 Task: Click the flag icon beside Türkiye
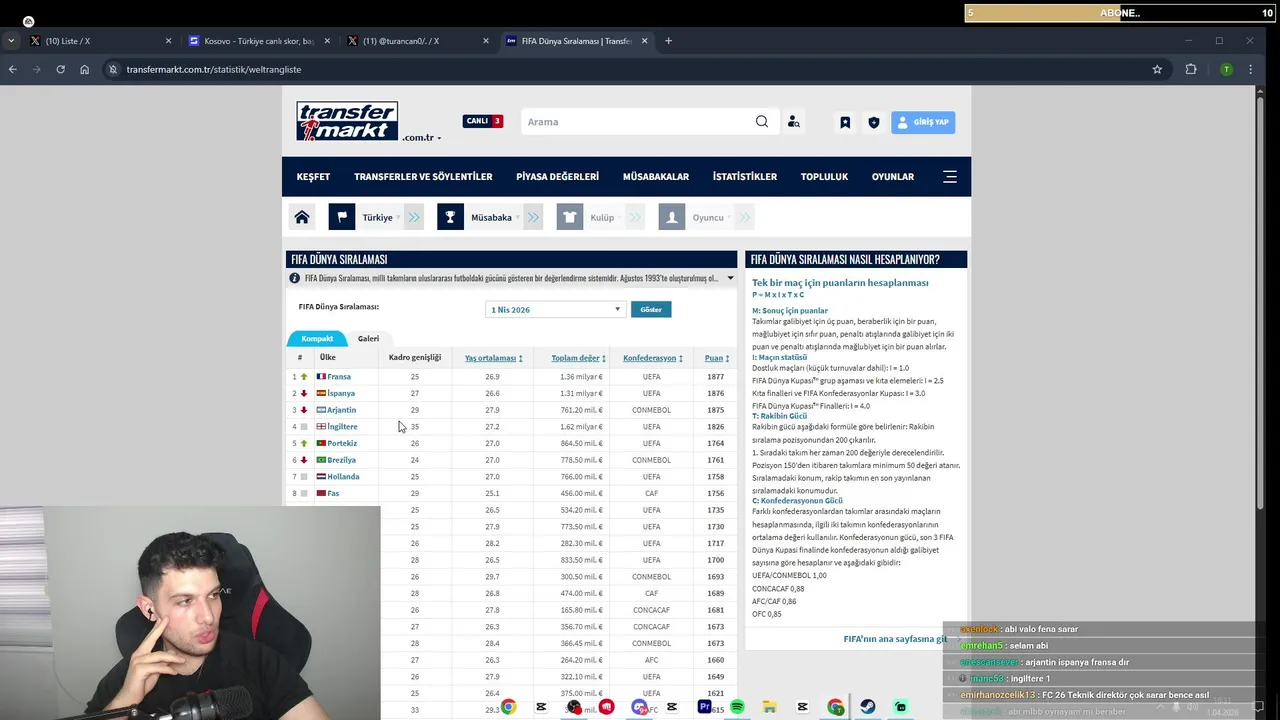[x=342, y=217]
